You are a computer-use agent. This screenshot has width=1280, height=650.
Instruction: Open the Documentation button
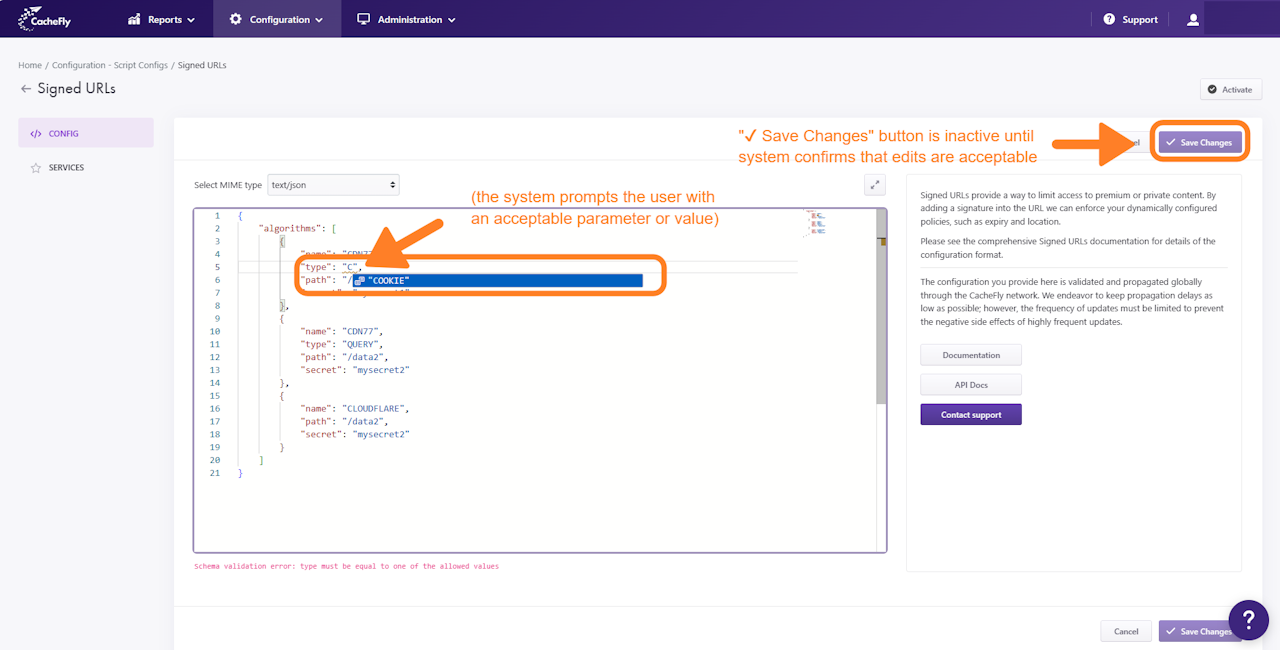pyautogui.click(x=971, y=355)
